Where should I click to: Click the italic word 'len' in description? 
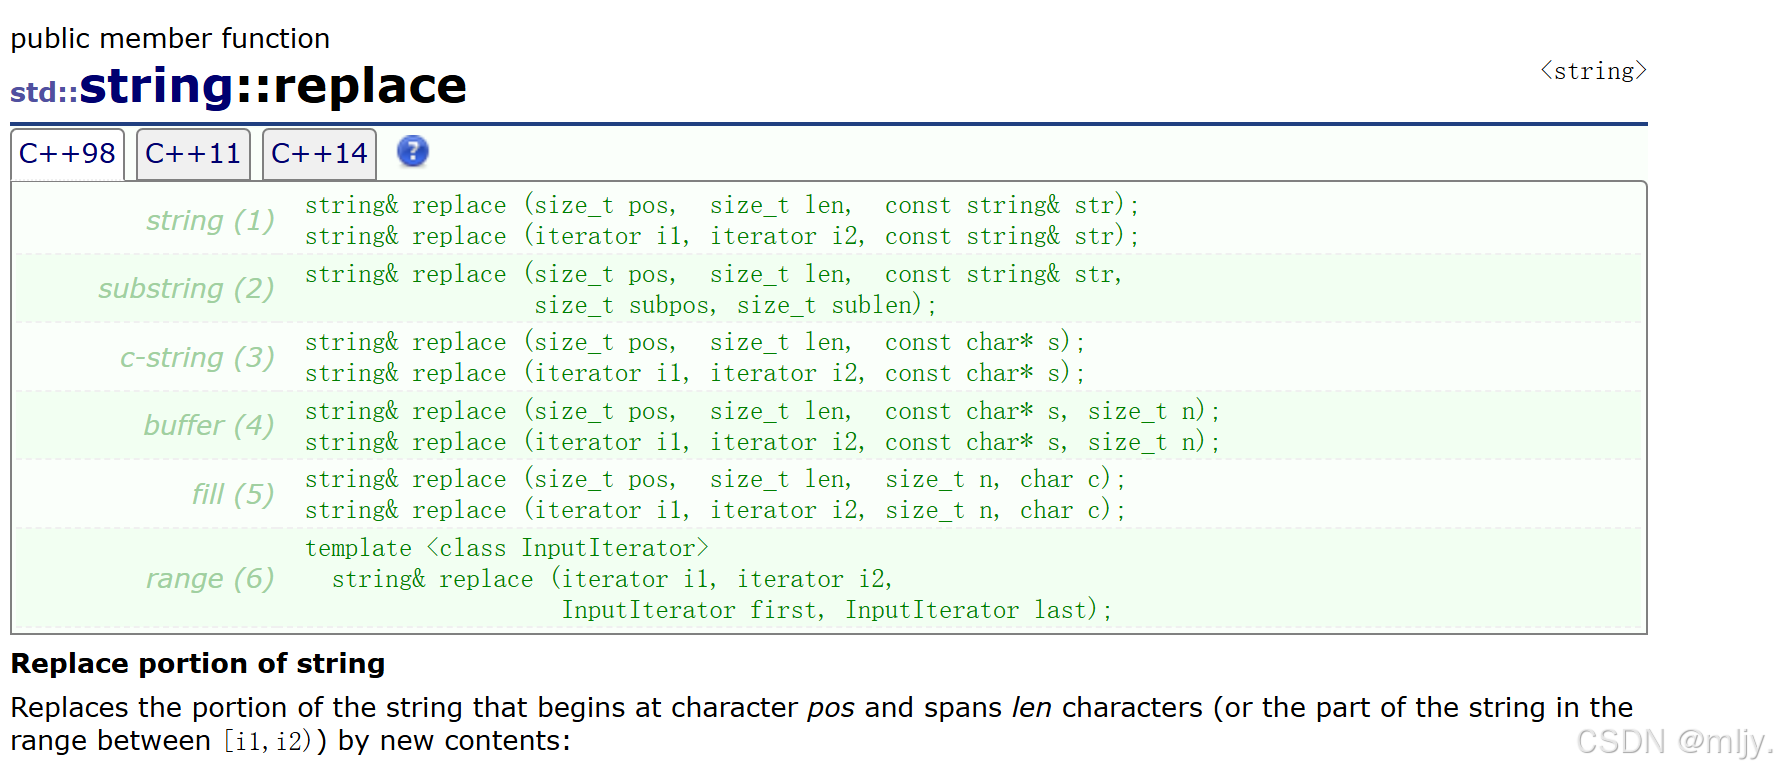point(1031,708)
